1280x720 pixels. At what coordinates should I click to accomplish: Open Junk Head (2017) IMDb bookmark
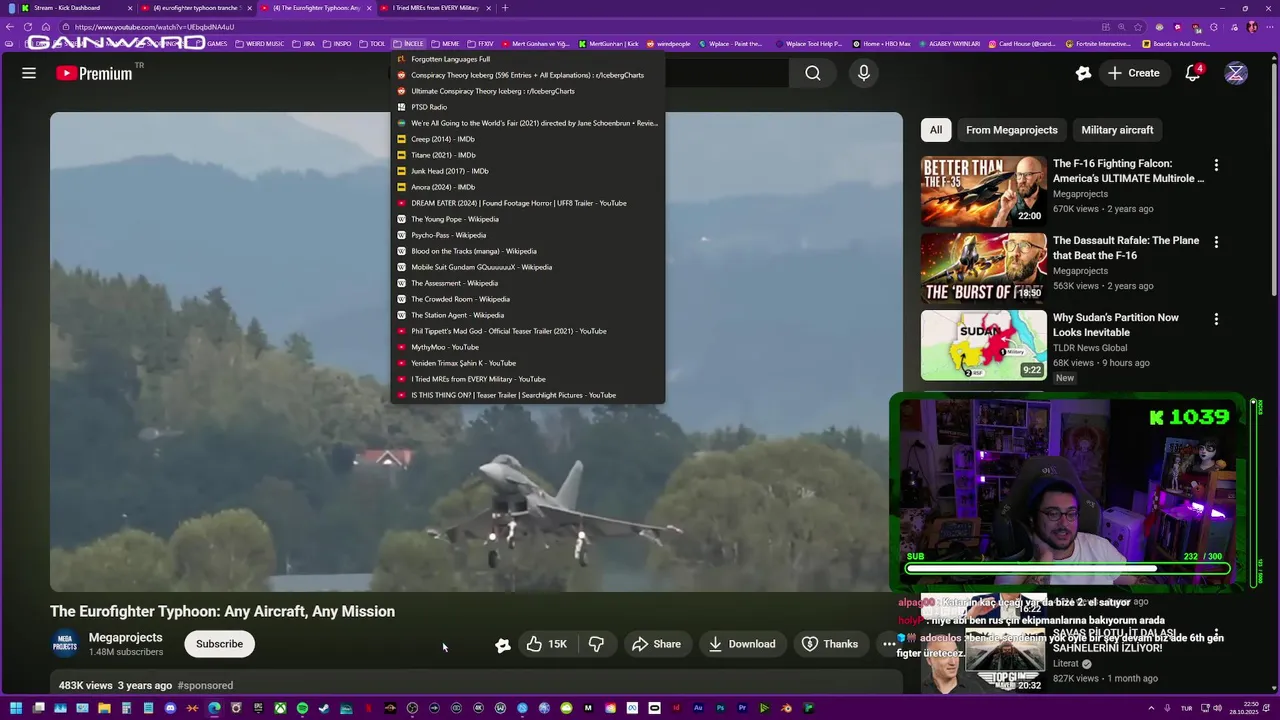coord(528,171)
